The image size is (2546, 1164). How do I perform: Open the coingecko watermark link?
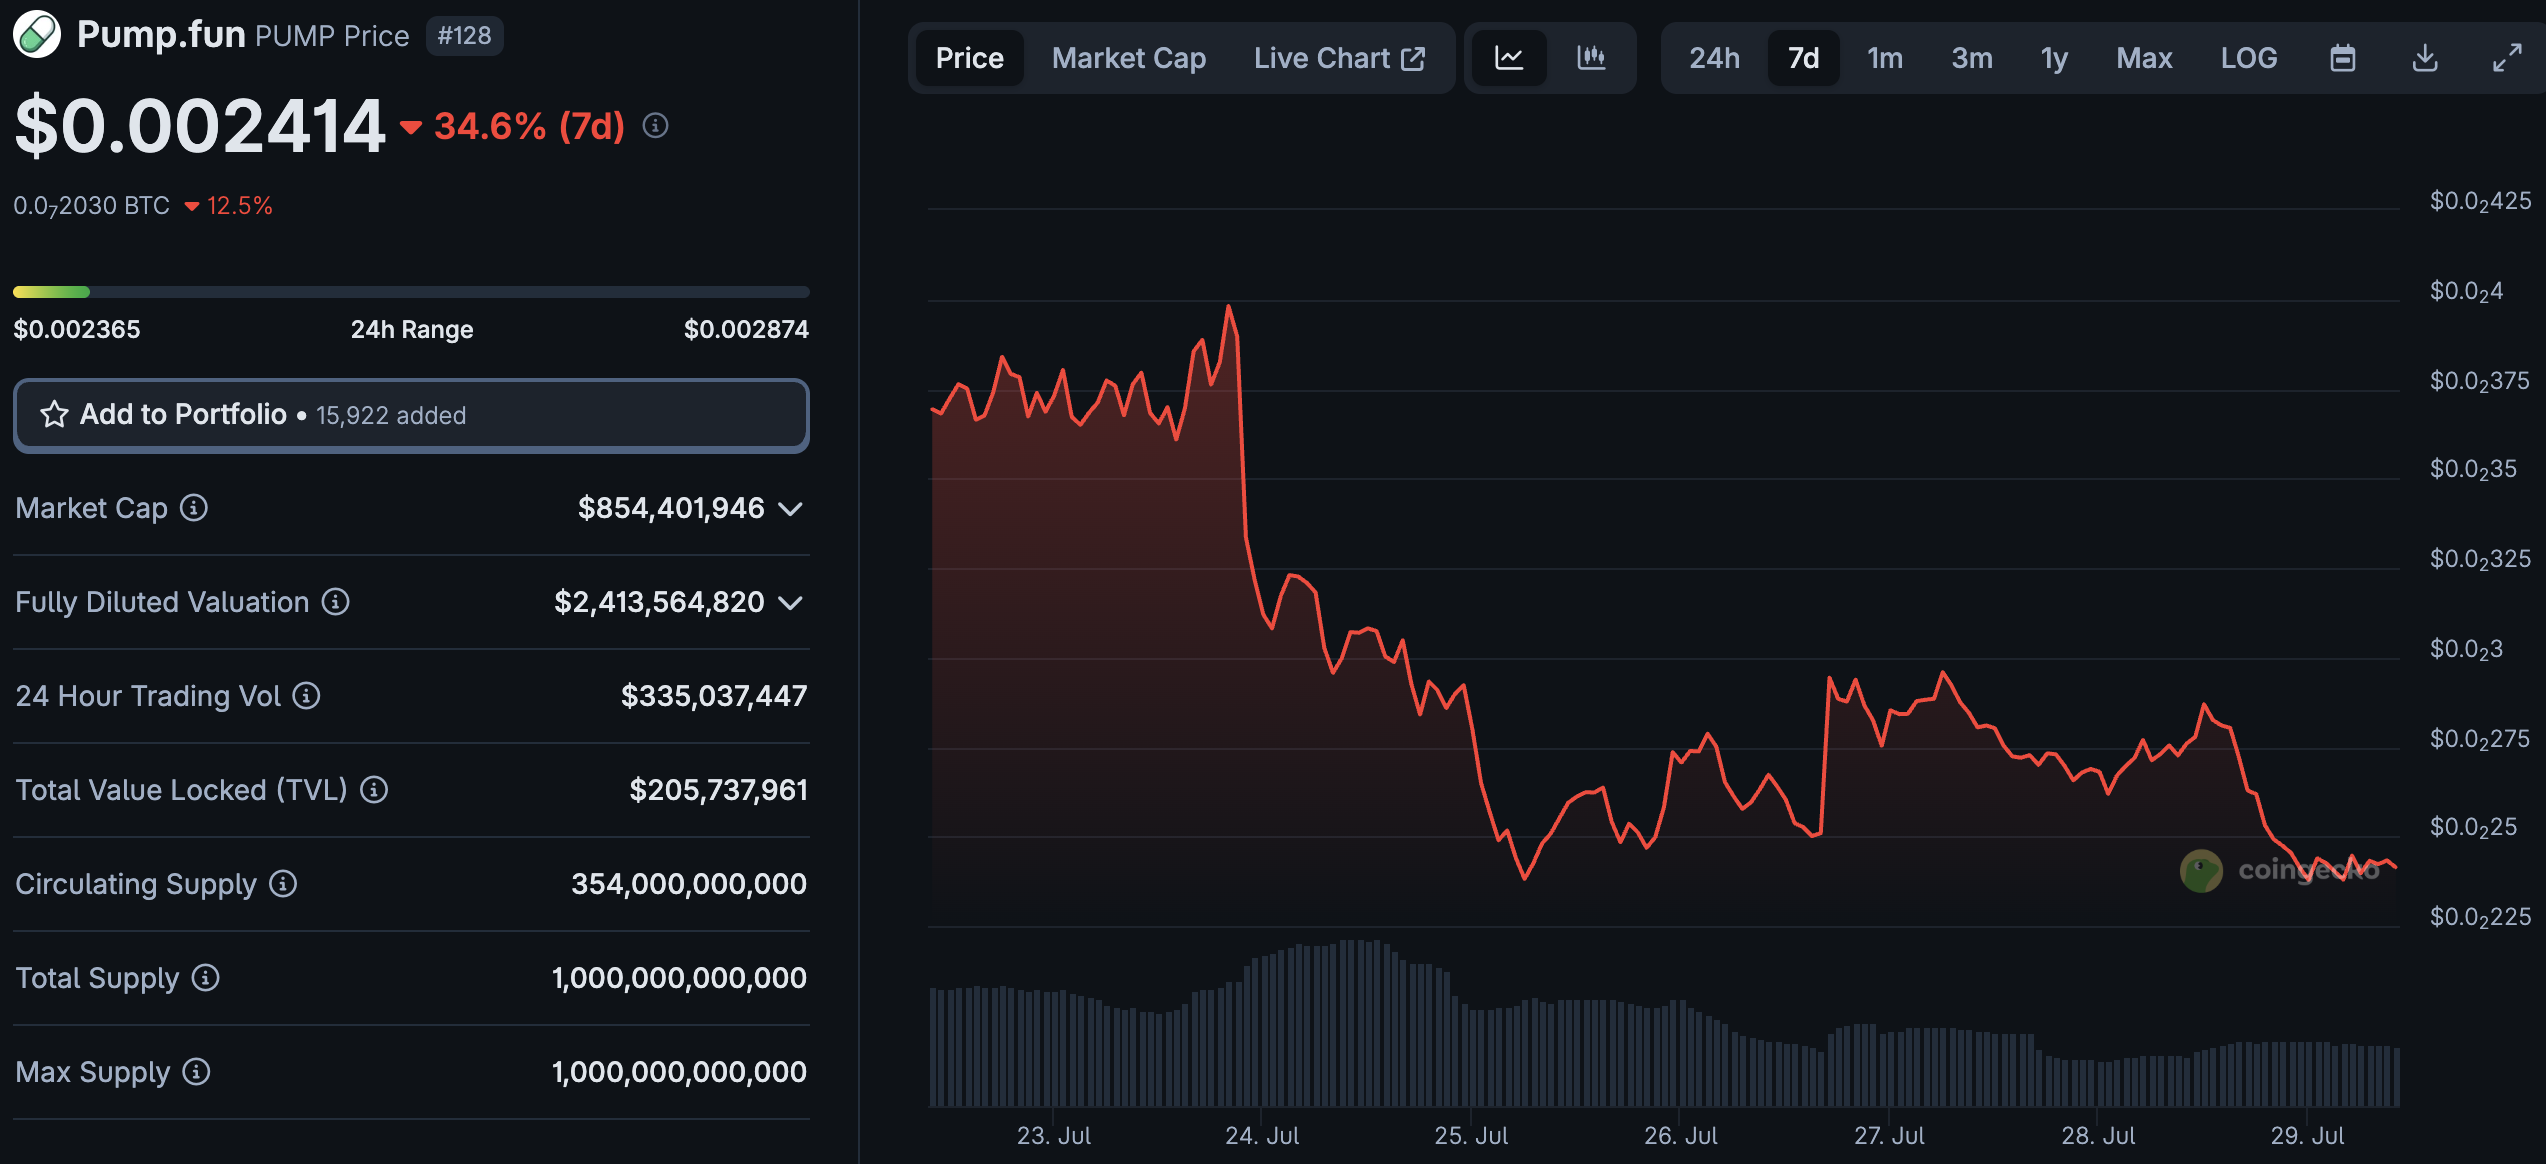(2285, 870)
